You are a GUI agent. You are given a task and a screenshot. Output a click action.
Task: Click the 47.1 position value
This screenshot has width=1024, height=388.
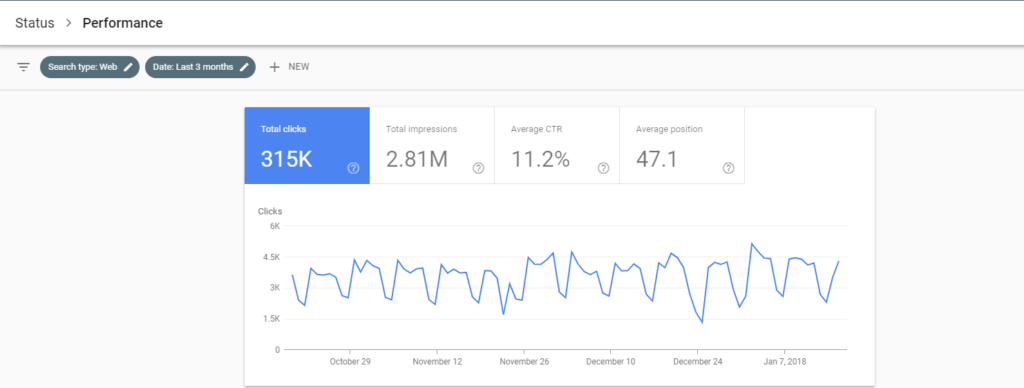click(658, 159)
